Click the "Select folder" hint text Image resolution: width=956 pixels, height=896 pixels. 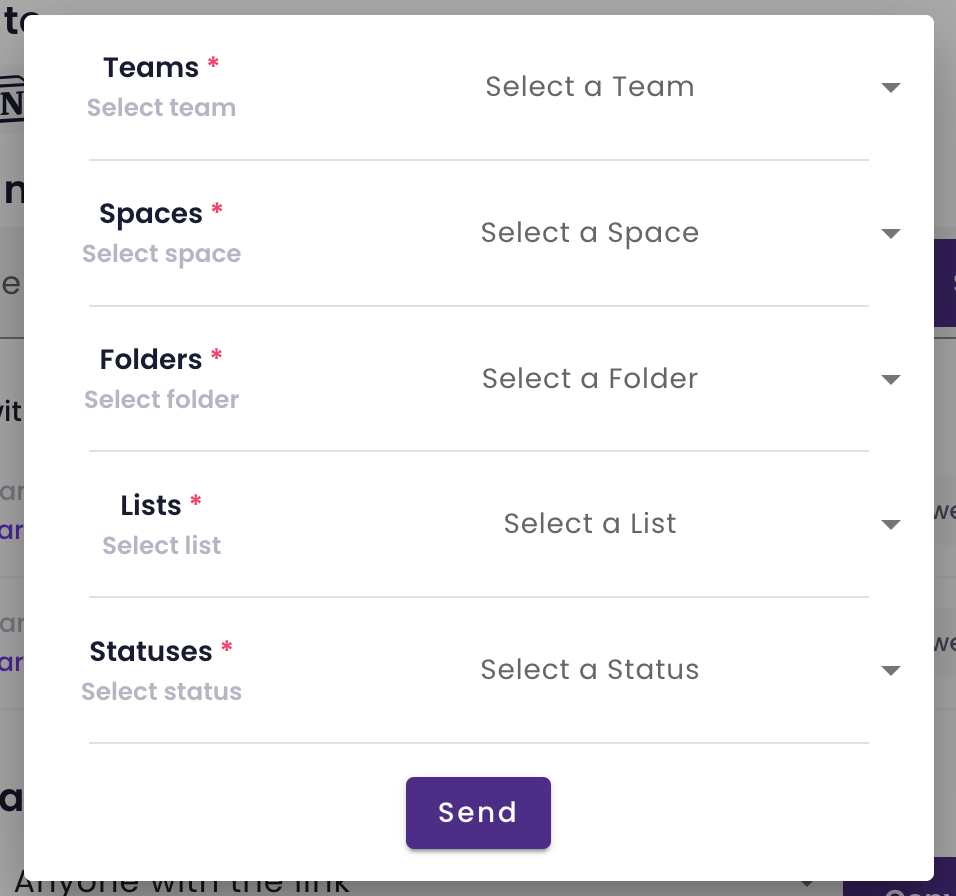tap(162, 400)
